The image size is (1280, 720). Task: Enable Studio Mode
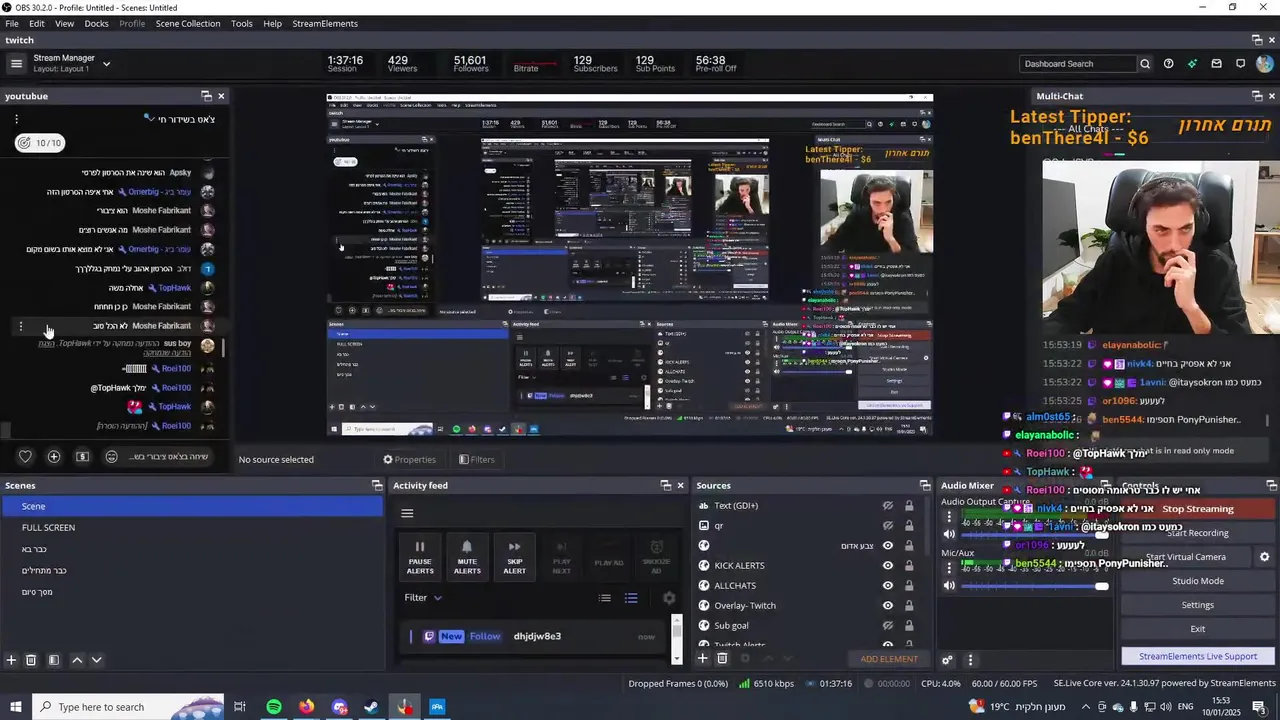coord(1197,581)
